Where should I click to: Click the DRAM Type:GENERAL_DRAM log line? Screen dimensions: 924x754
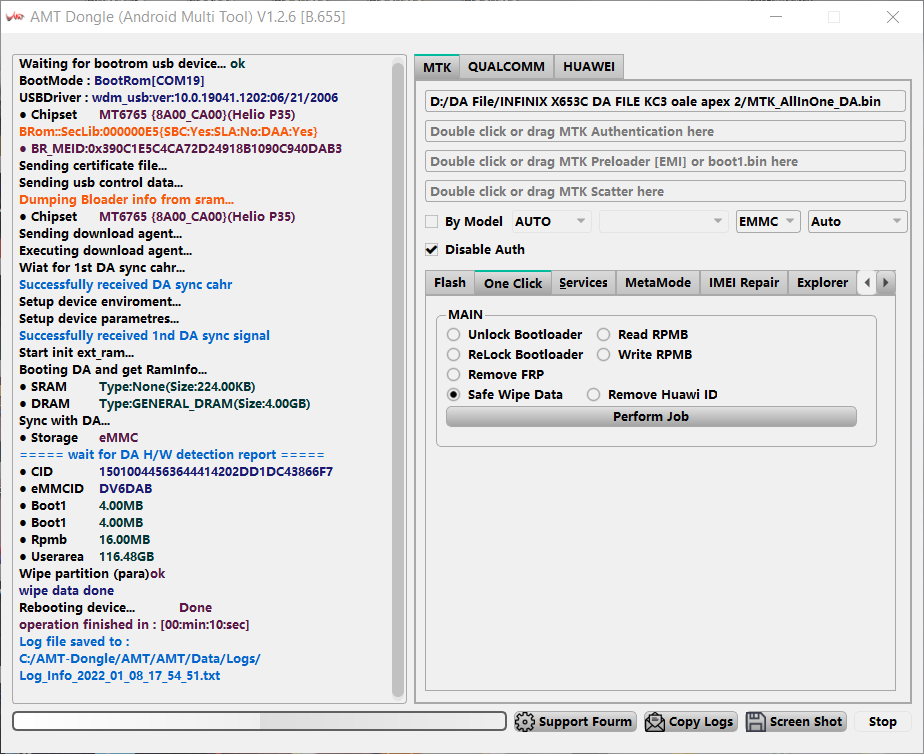click(x=165, y=404)
